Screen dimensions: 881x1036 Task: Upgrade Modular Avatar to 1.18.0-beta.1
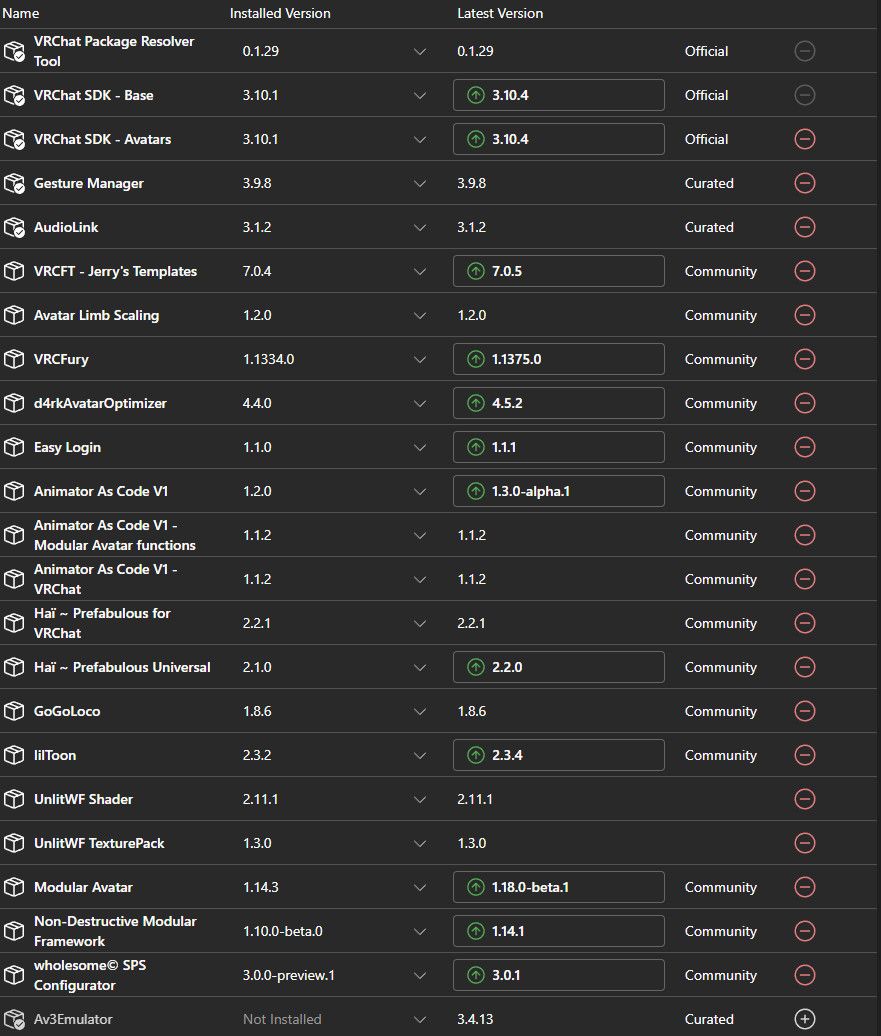(x=558, y=887)
